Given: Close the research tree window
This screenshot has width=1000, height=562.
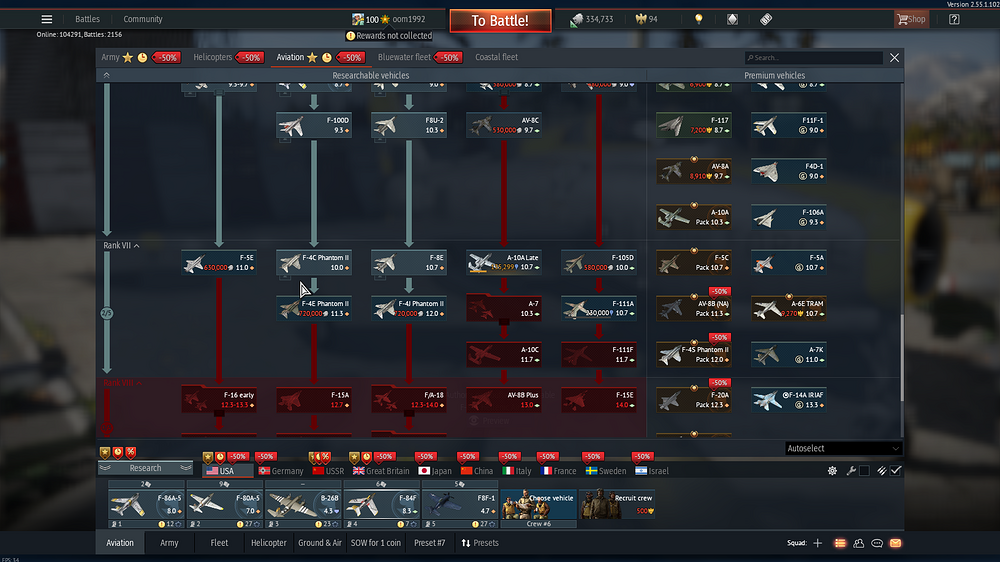Looking at the screenshot, I should (894, 57).
